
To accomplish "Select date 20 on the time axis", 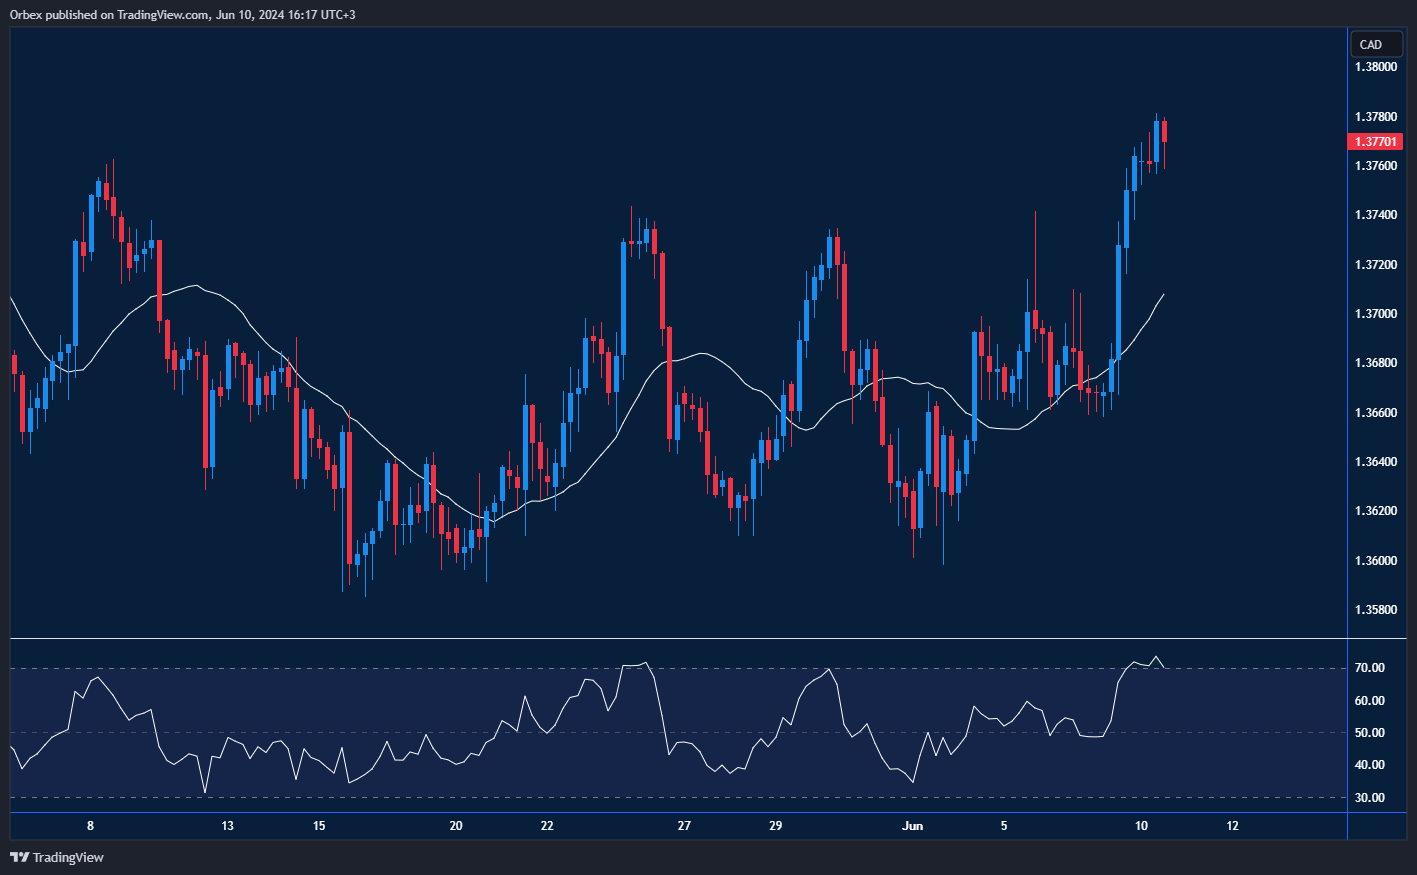I will 456,826.
